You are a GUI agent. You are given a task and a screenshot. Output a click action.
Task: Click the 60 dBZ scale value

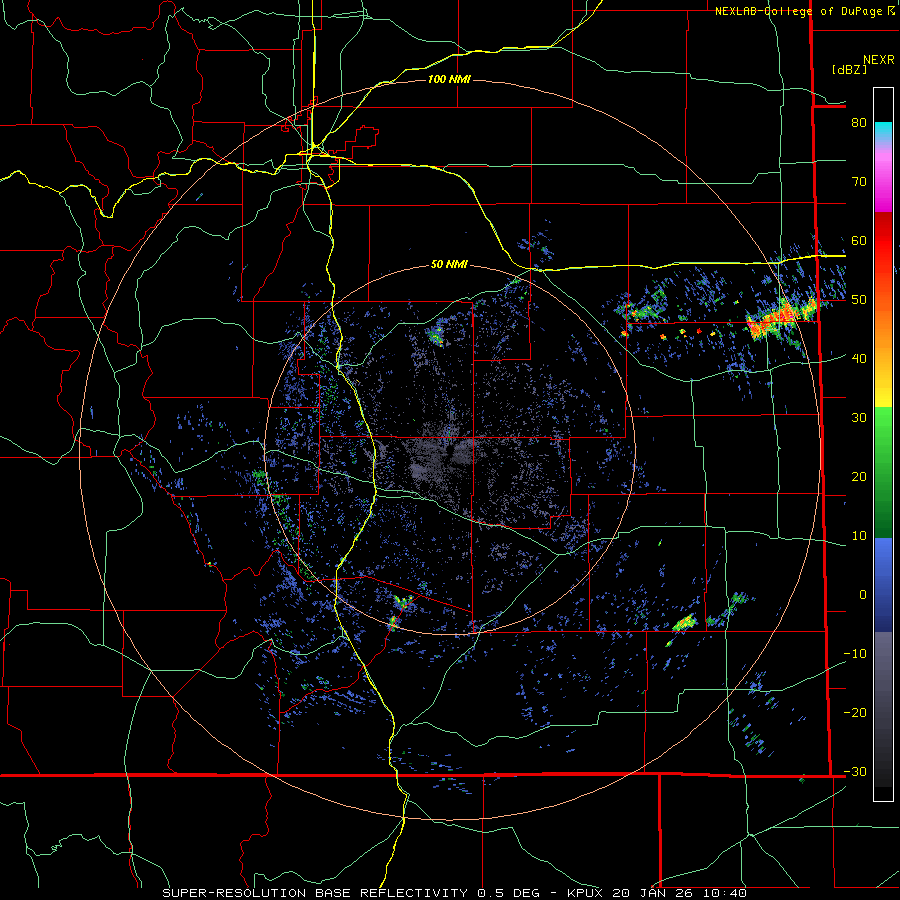click(859, 240)
